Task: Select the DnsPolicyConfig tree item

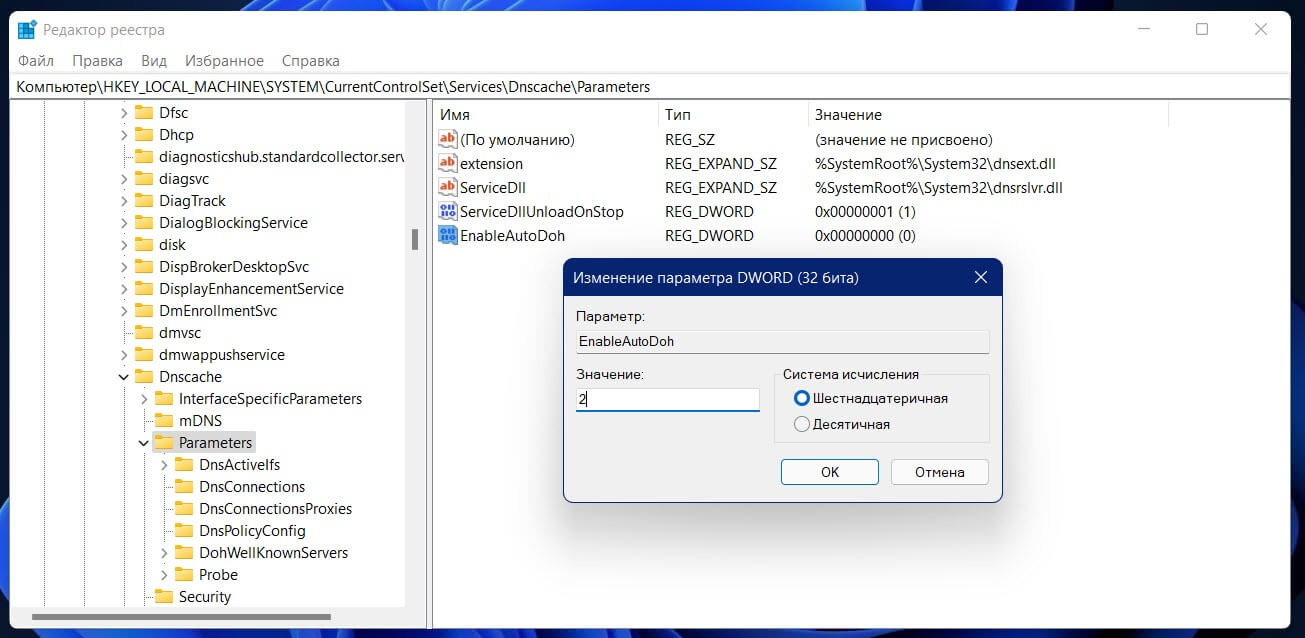Action: (252, 530)
